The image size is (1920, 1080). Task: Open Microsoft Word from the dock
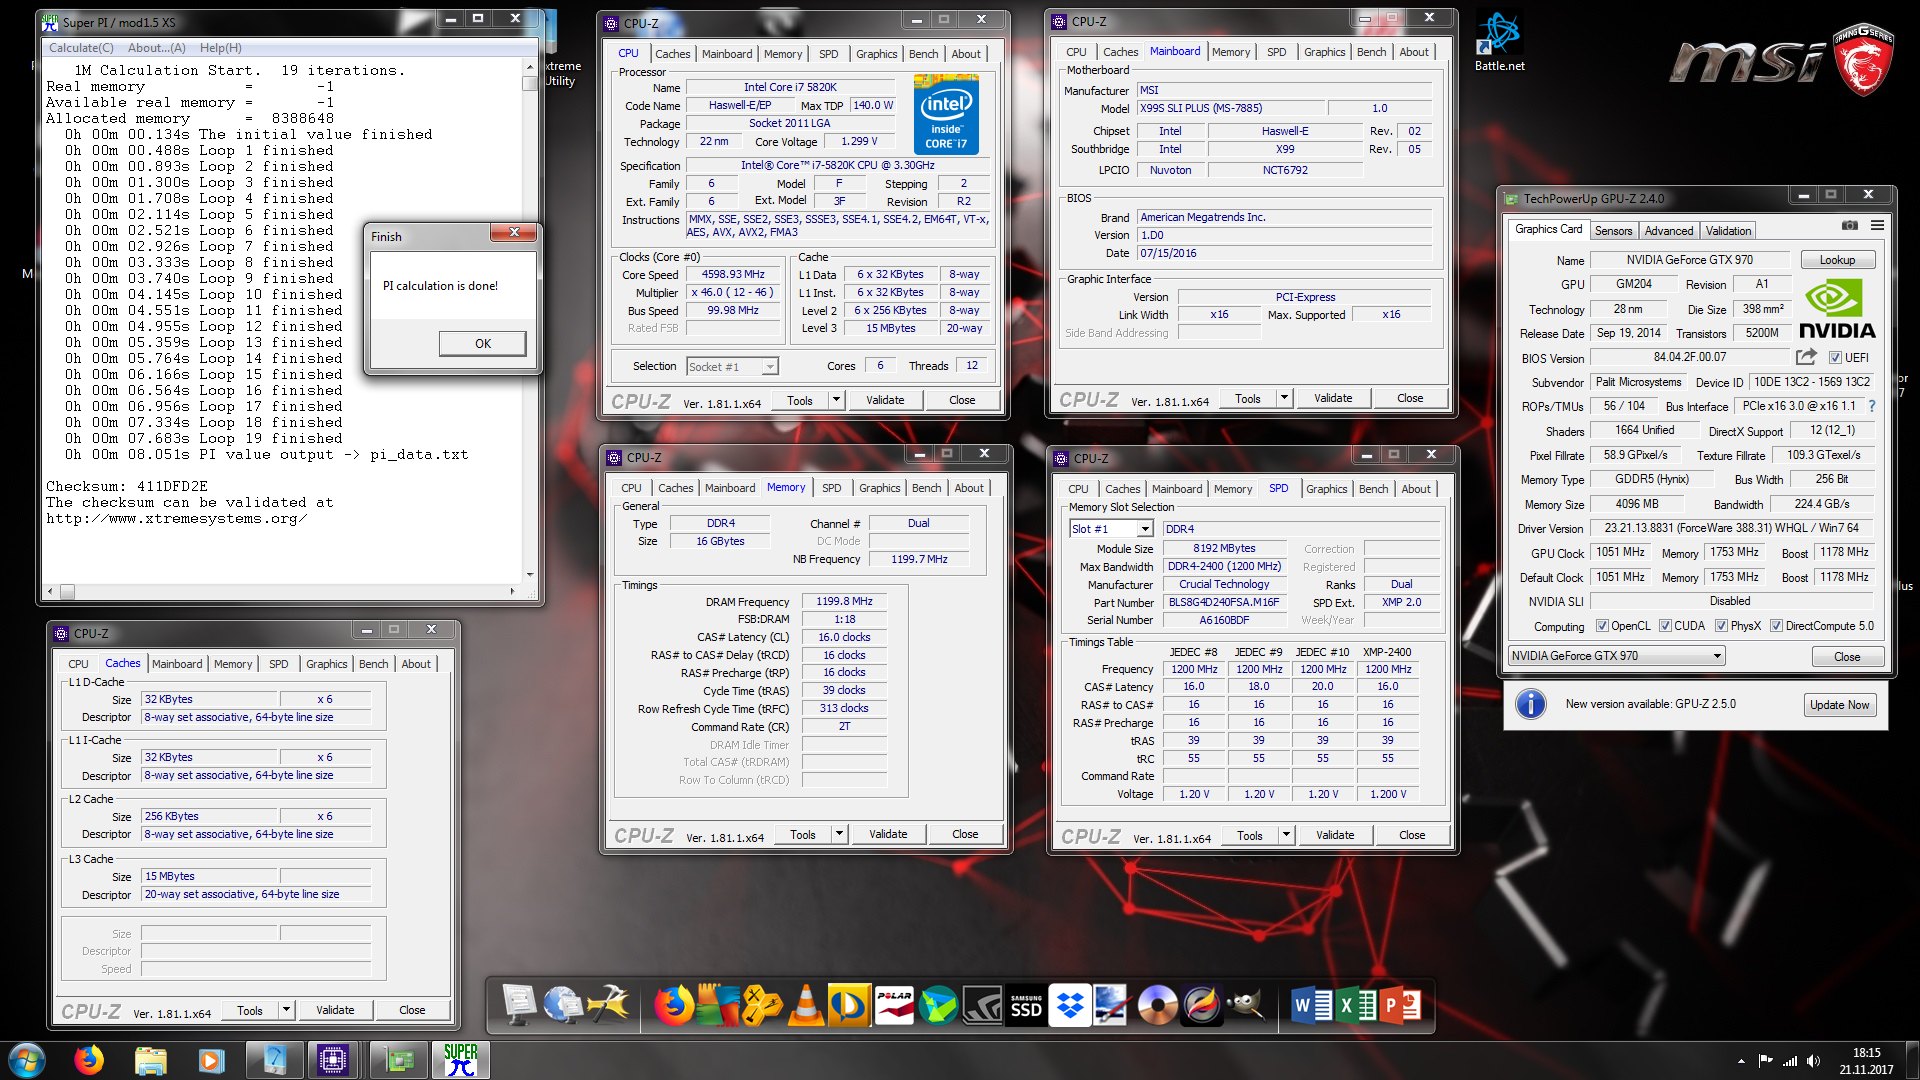1311,1005
